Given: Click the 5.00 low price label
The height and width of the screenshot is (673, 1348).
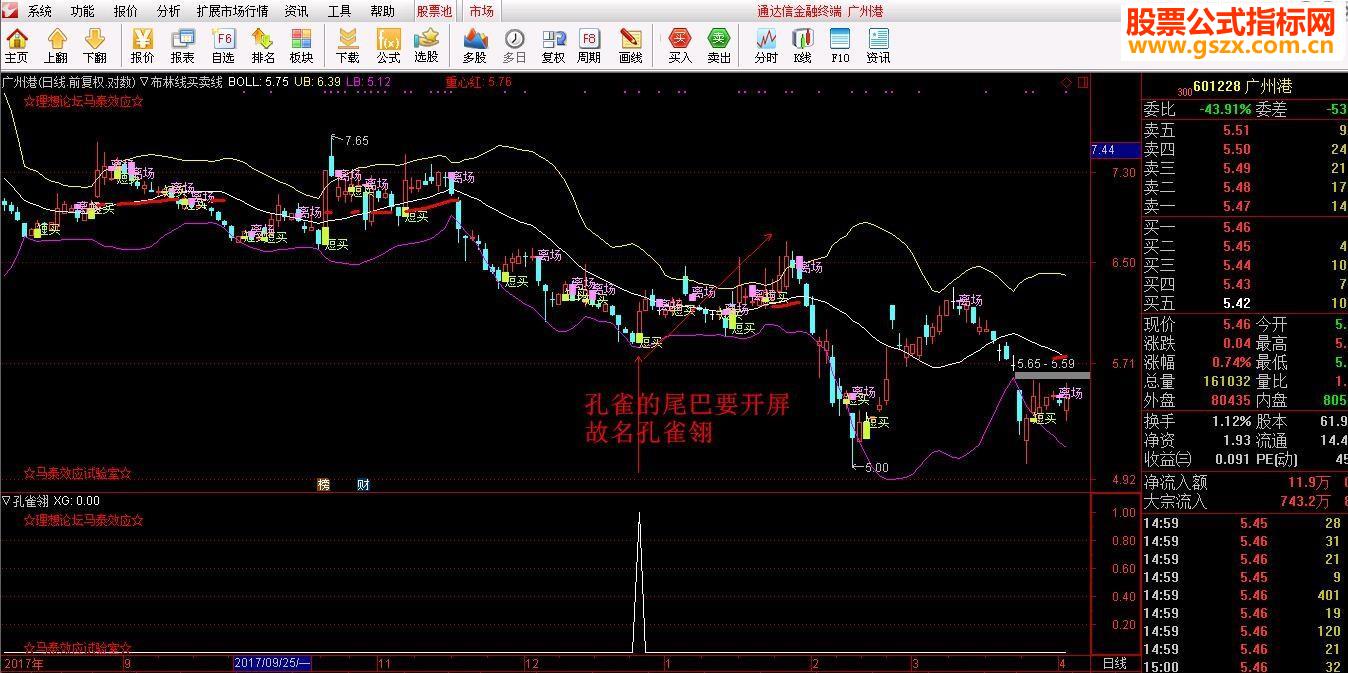Looking at the screenshot, I should (x=876, y=468).
